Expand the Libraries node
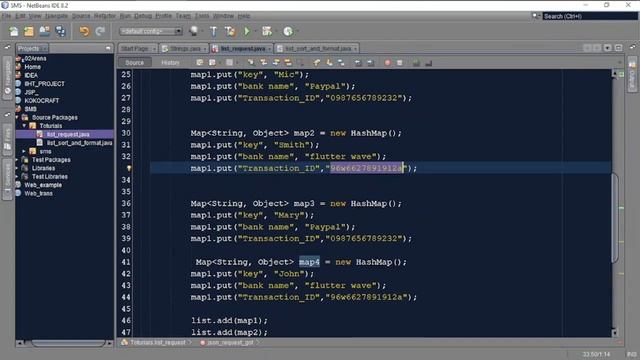 pyautogui.click(x=17, y=168)
